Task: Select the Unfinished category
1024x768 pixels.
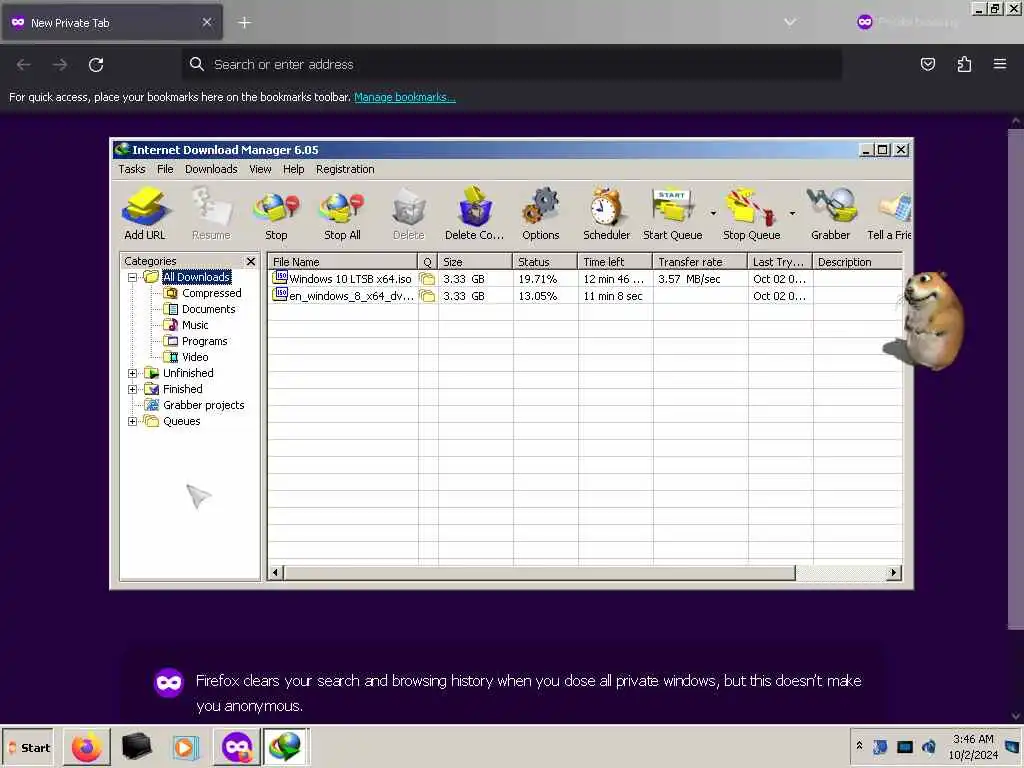Action: (188, 373)
